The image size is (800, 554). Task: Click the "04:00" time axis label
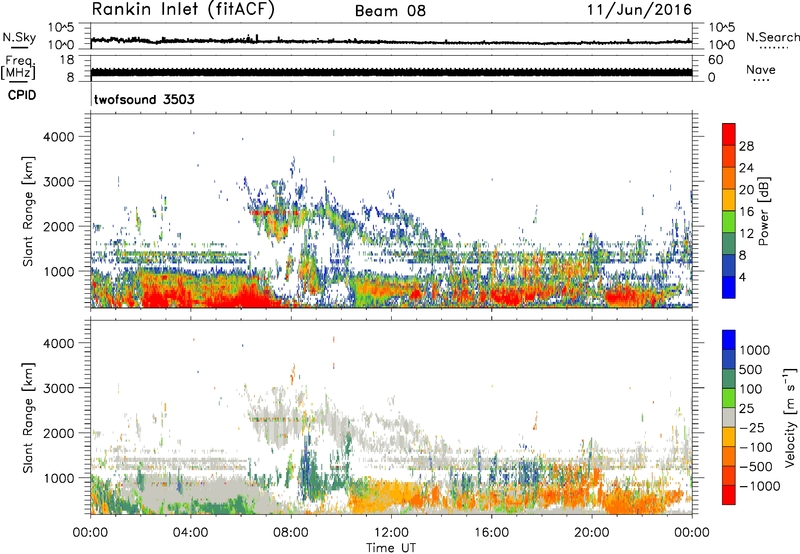pos(190,533)
